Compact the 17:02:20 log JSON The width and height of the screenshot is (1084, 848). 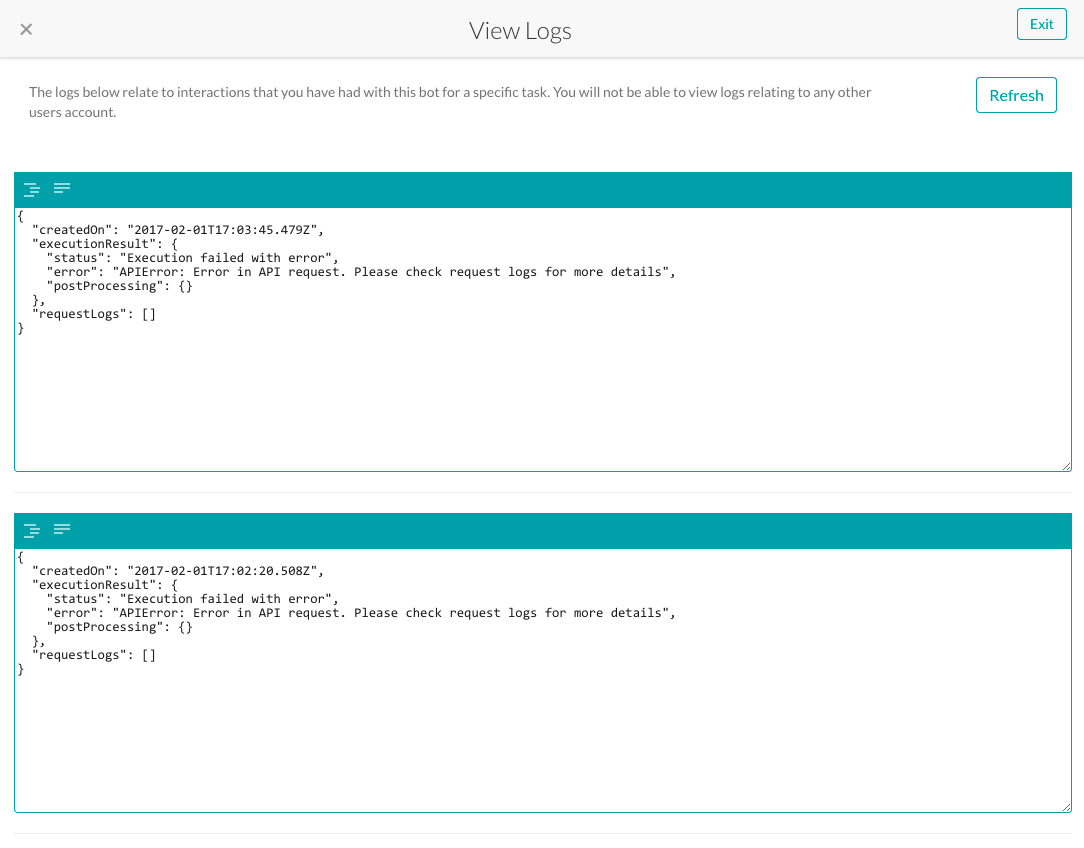click(62, 529)
